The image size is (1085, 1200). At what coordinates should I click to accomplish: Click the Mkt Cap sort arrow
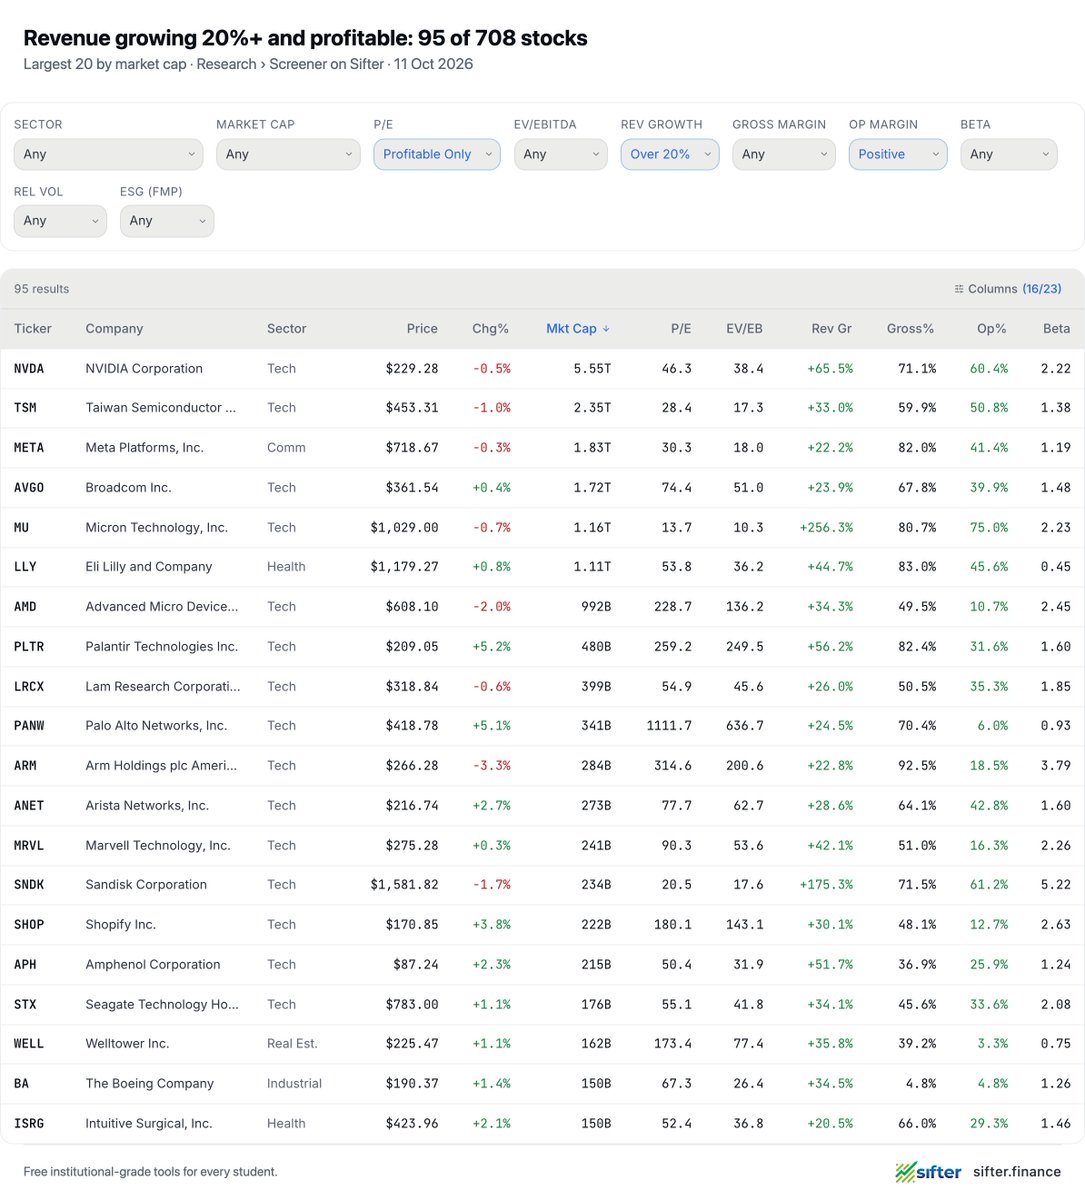[606, 329]
